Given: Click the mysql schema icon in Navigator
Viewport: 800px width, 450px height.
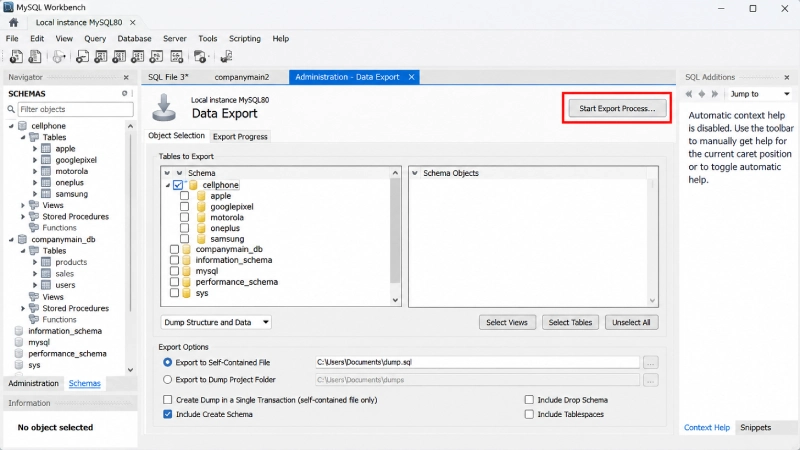Looking at the screenshot, I should pos(19,342).
